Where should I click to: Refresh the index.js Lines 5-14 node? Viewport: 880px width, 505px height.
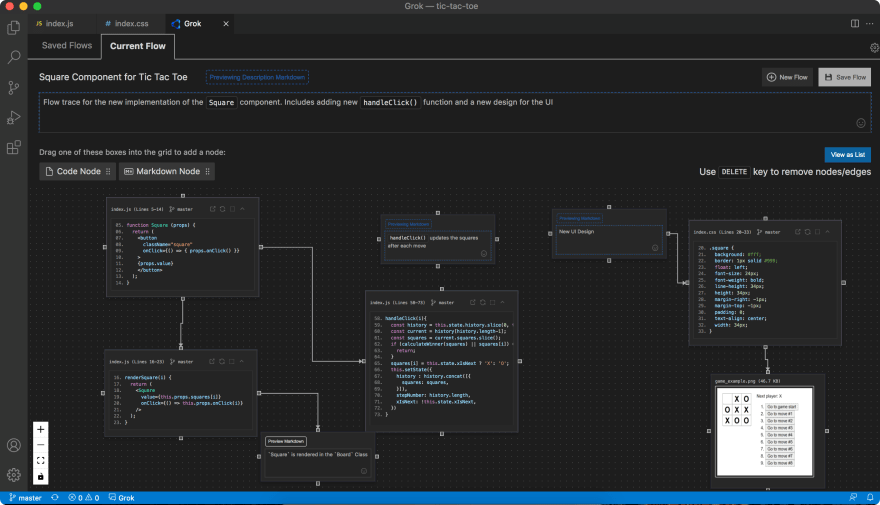coord(223,209)
